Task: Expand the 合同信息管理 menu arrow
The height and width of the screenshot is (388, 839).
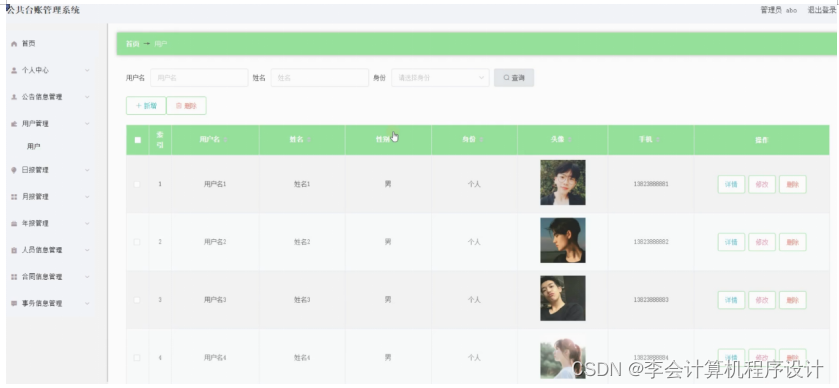Action: [87, 277]
